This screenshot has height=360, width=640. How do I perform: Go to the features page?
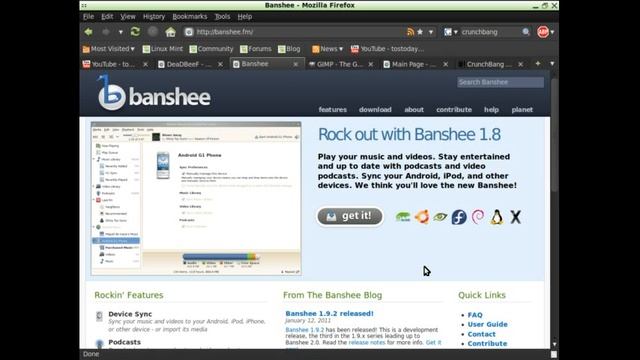tap(333, 110)
